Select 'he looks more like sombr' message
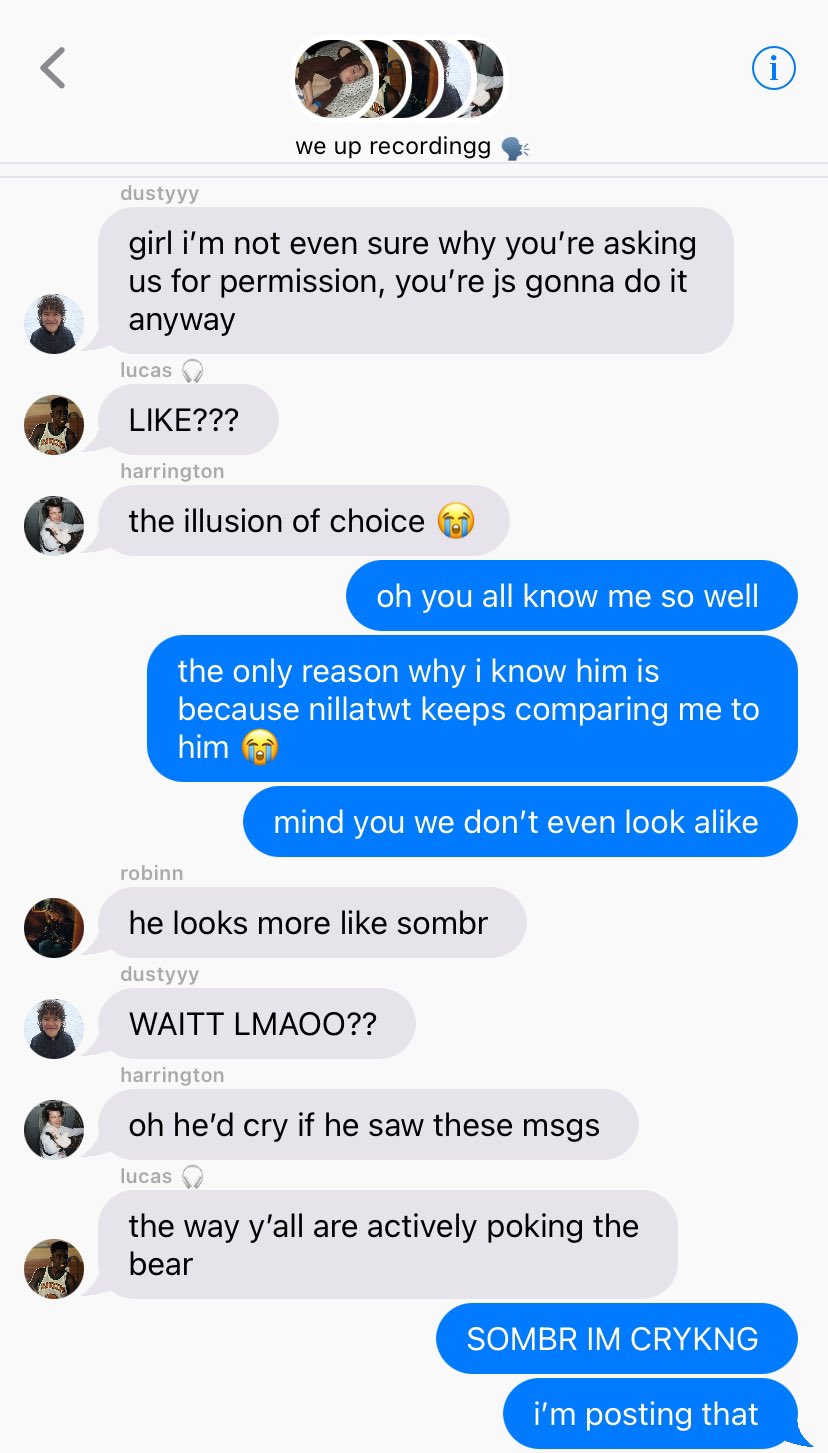Viewport: 828px width, 1453px height. click(x=311, y=923)
